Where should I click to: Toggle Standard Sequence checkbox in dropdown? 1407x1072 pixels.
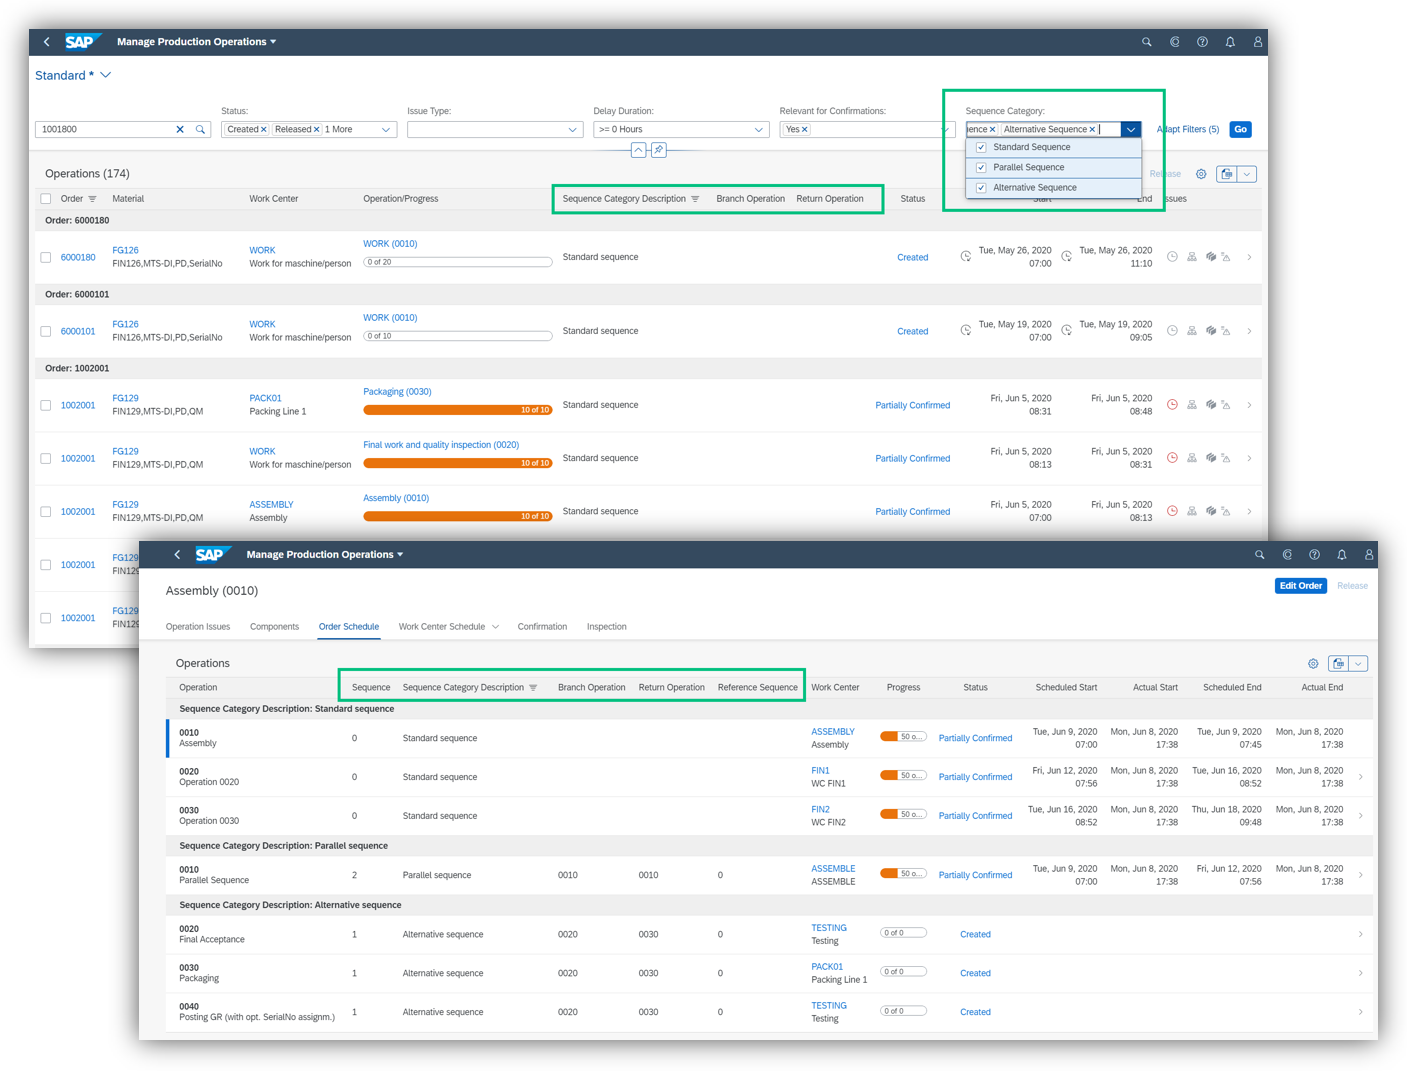coord(981,147)
